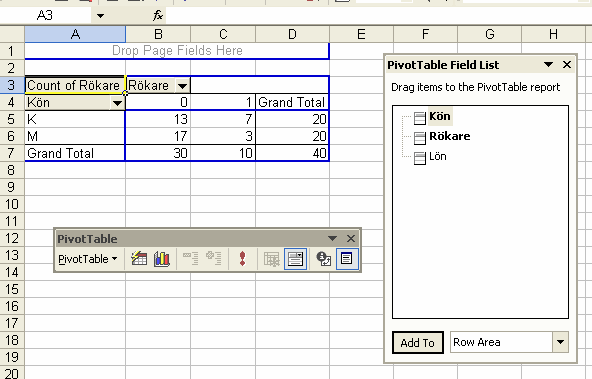This screenshot has height=379, width=592.
Task: Select row 3 header
Action: [12, 85]
